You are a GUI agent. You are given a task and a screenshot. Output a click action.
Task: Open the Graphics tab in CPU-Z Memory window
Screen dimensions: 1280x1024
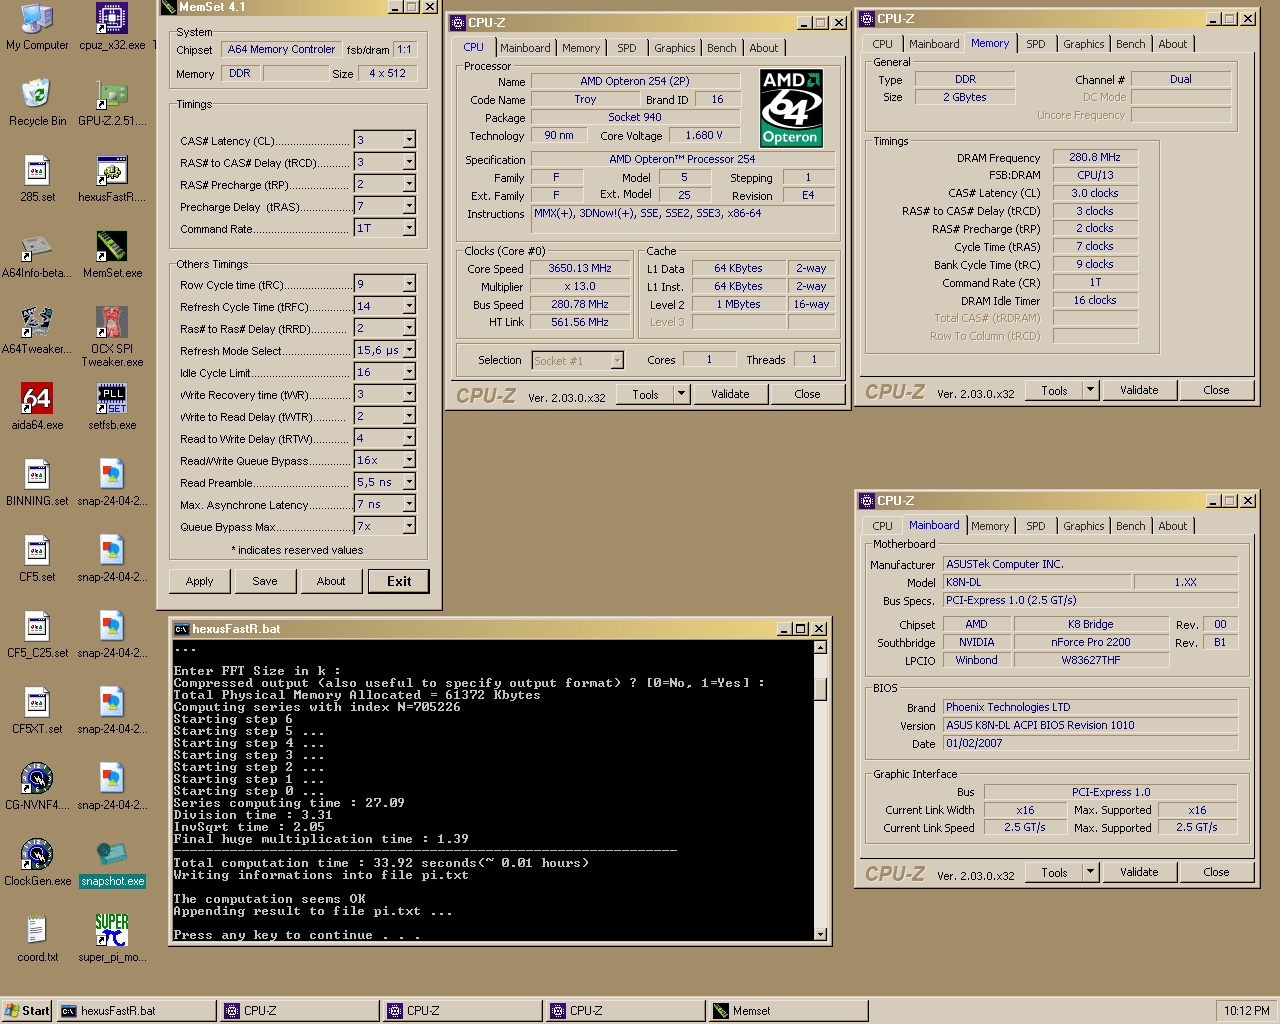coord(1083,44)
